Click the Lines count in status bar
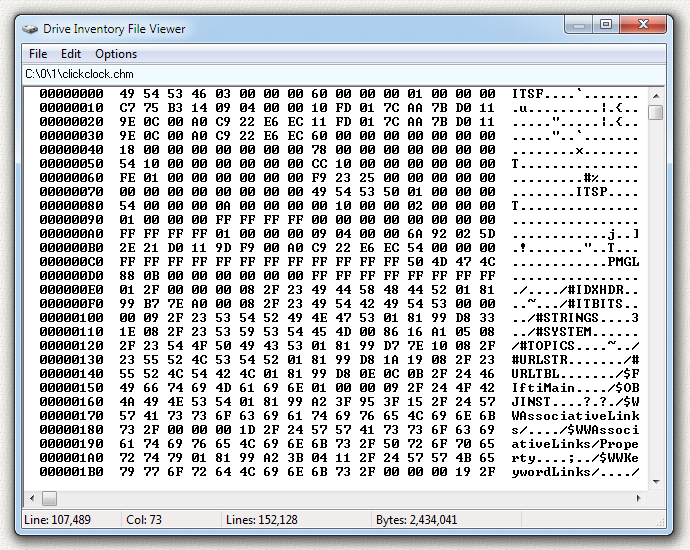 tap(262, 521)
